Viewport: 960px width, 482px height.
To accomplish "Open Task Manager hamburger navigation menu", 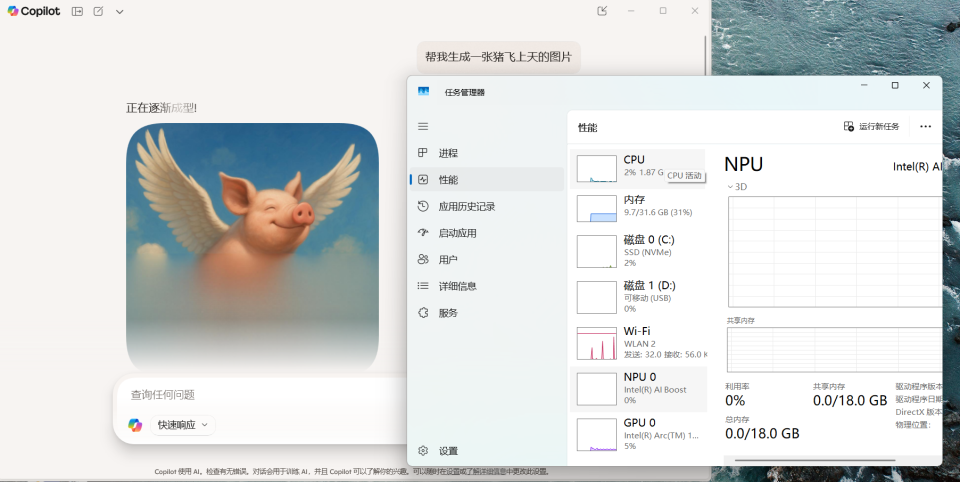I will pos(423,126).
